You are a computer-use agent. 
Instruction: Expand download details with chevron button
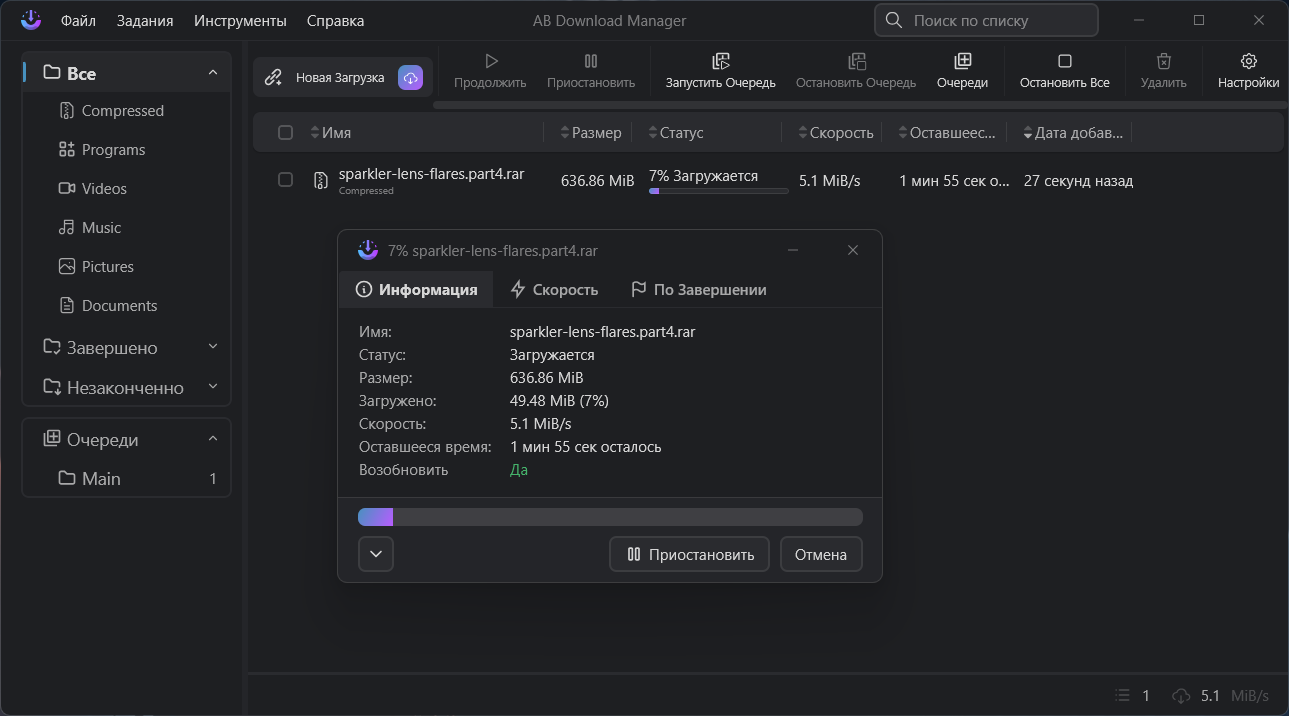point(375,554)
